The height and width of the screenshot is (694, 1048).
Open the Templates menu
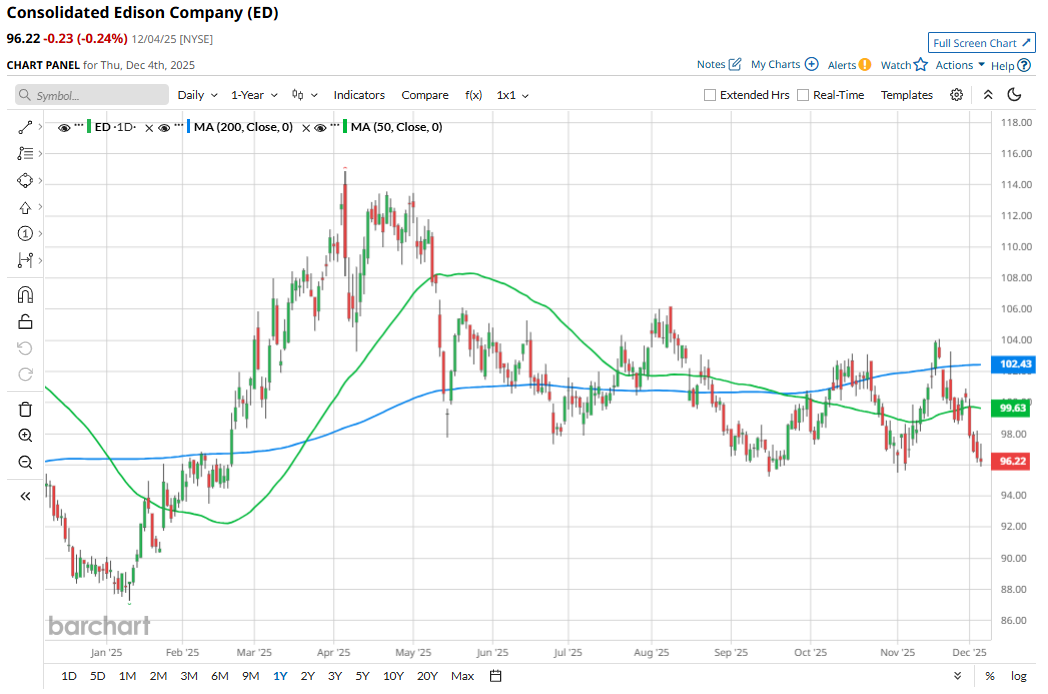pyautogui.click(x=906, y=95)
